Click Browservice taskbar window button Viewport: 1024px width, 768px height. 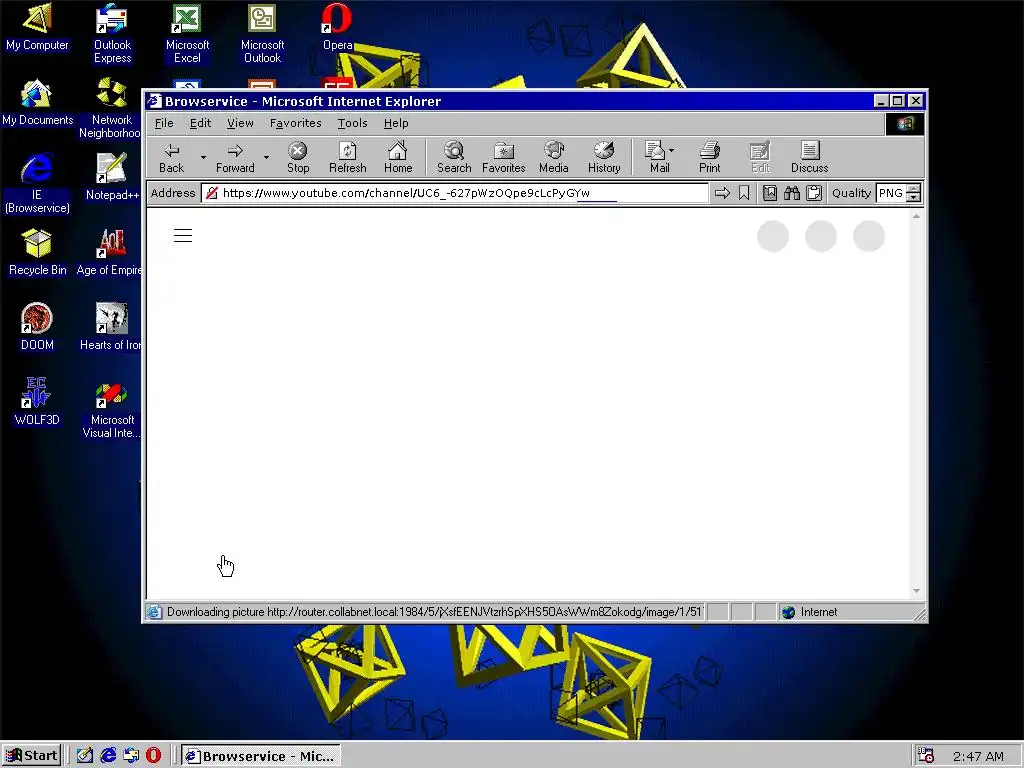261,756
